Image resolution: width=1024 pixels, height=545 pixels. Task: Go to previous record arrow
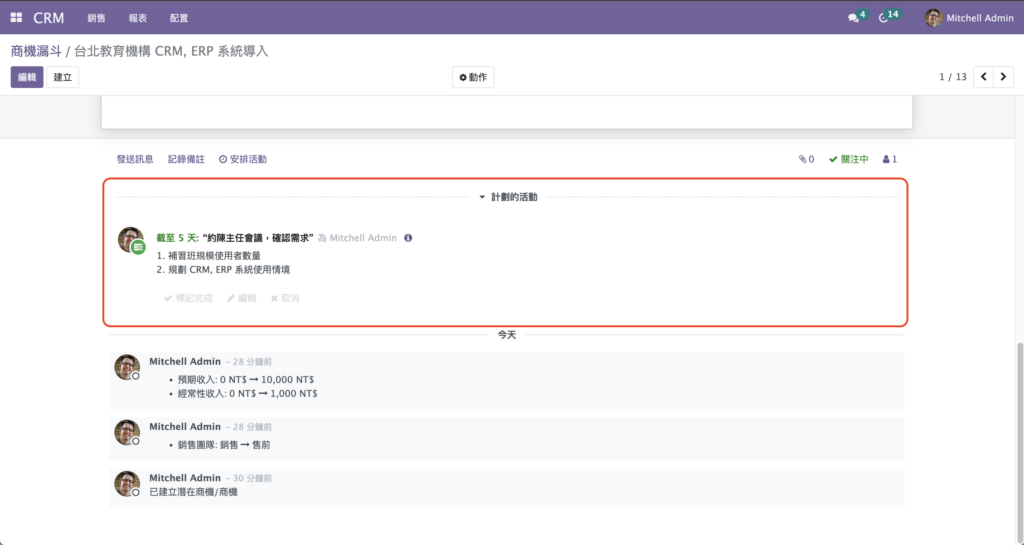(x=984, y=77)
